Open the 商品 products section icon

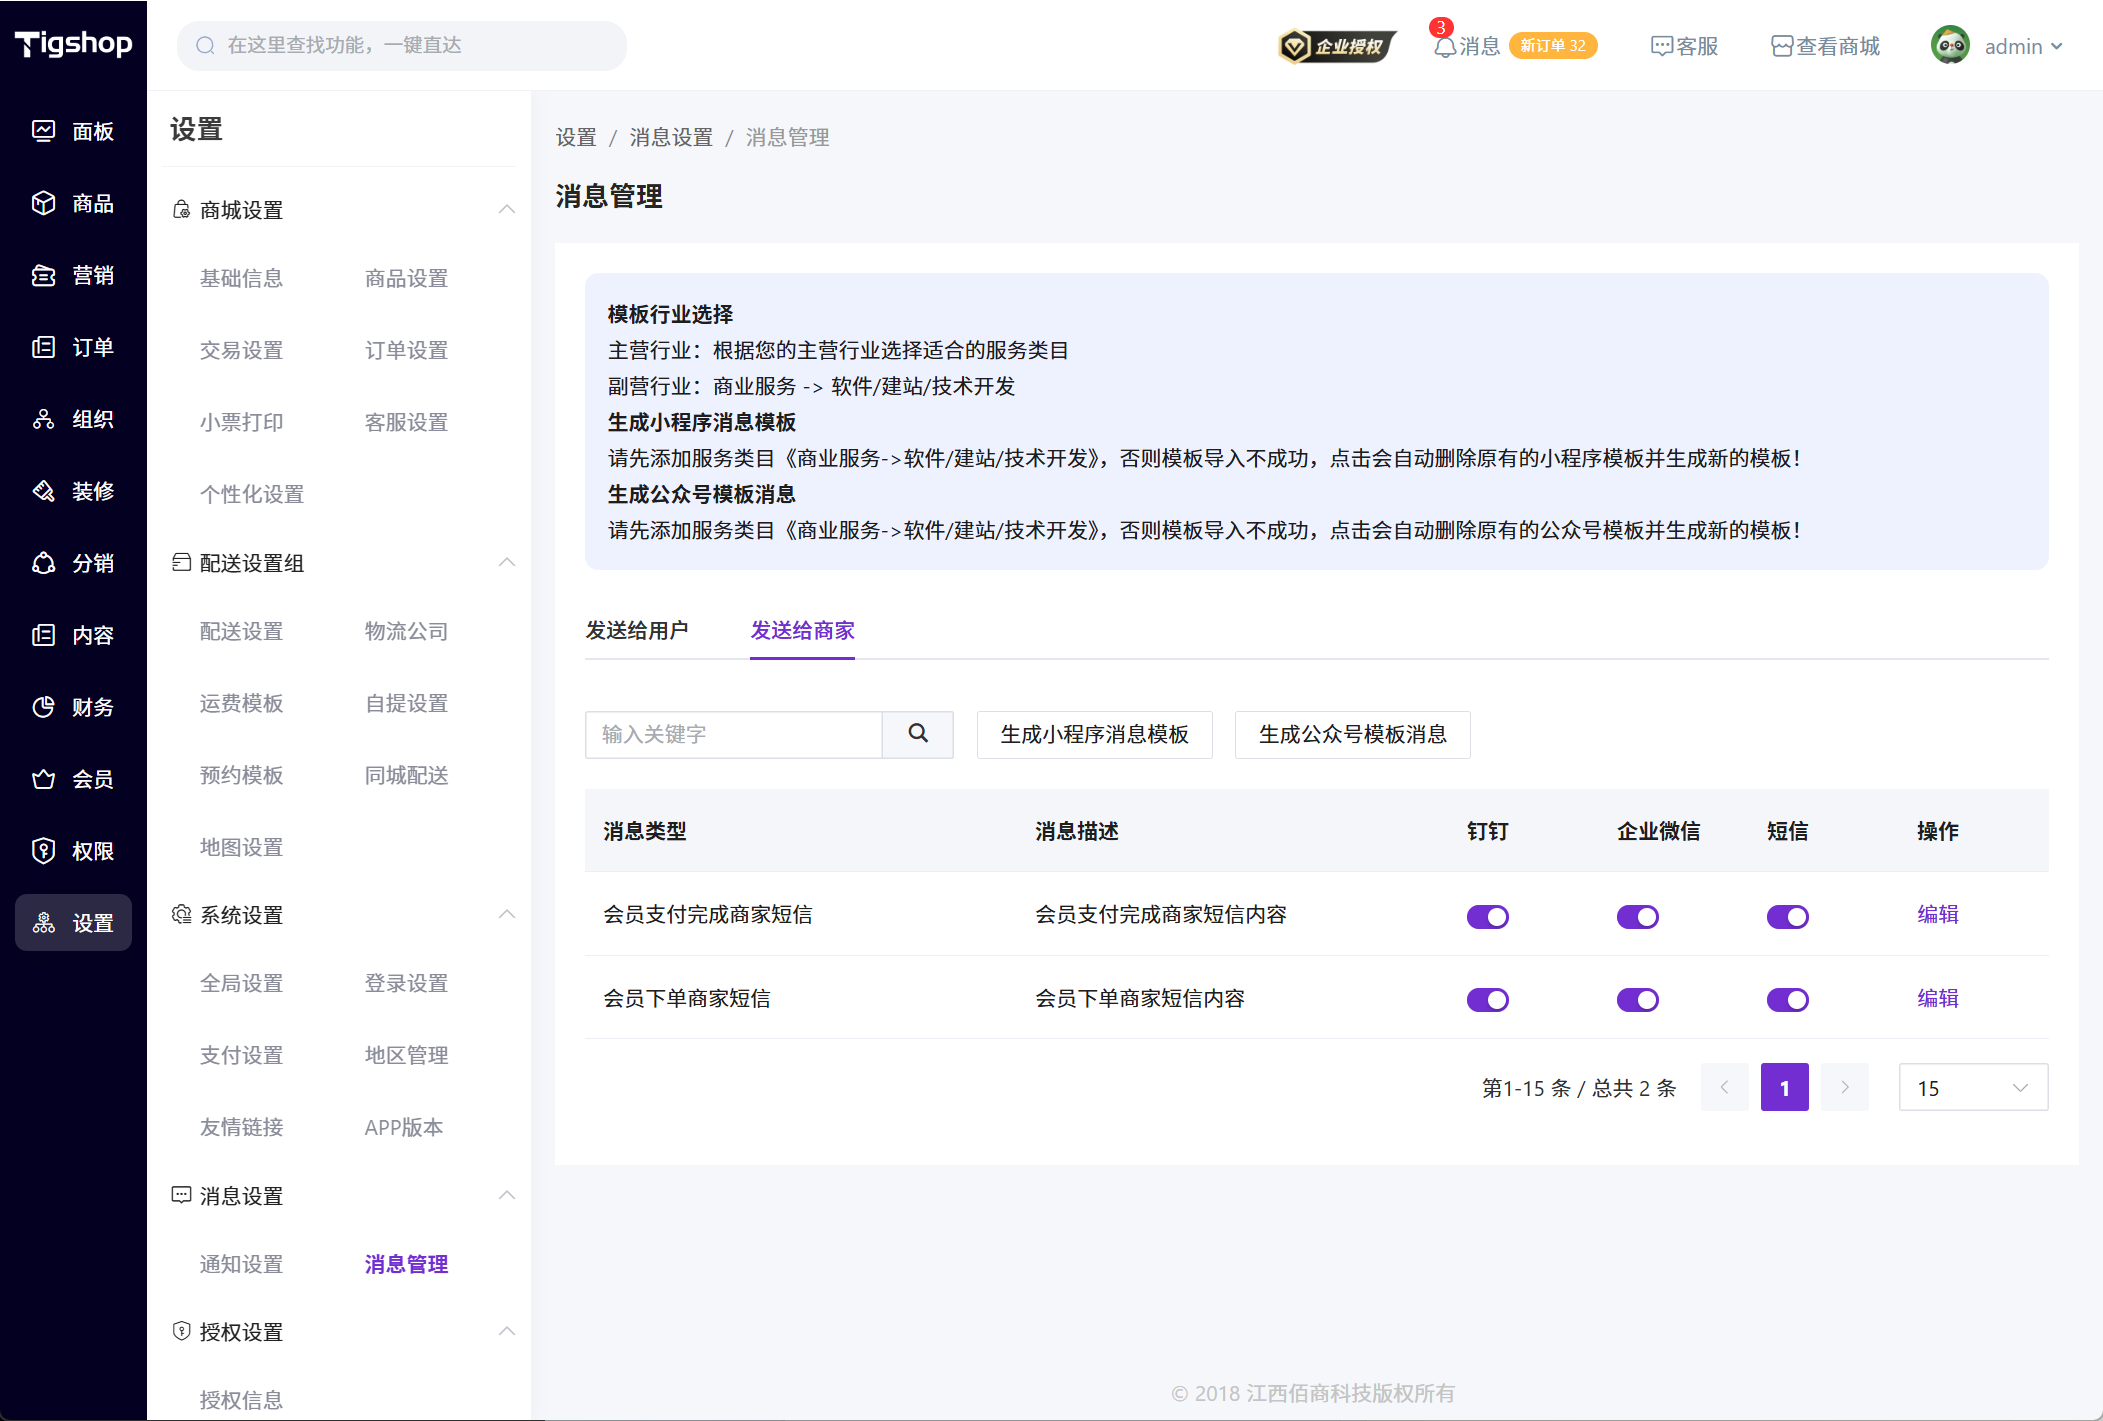coord(43,203)
